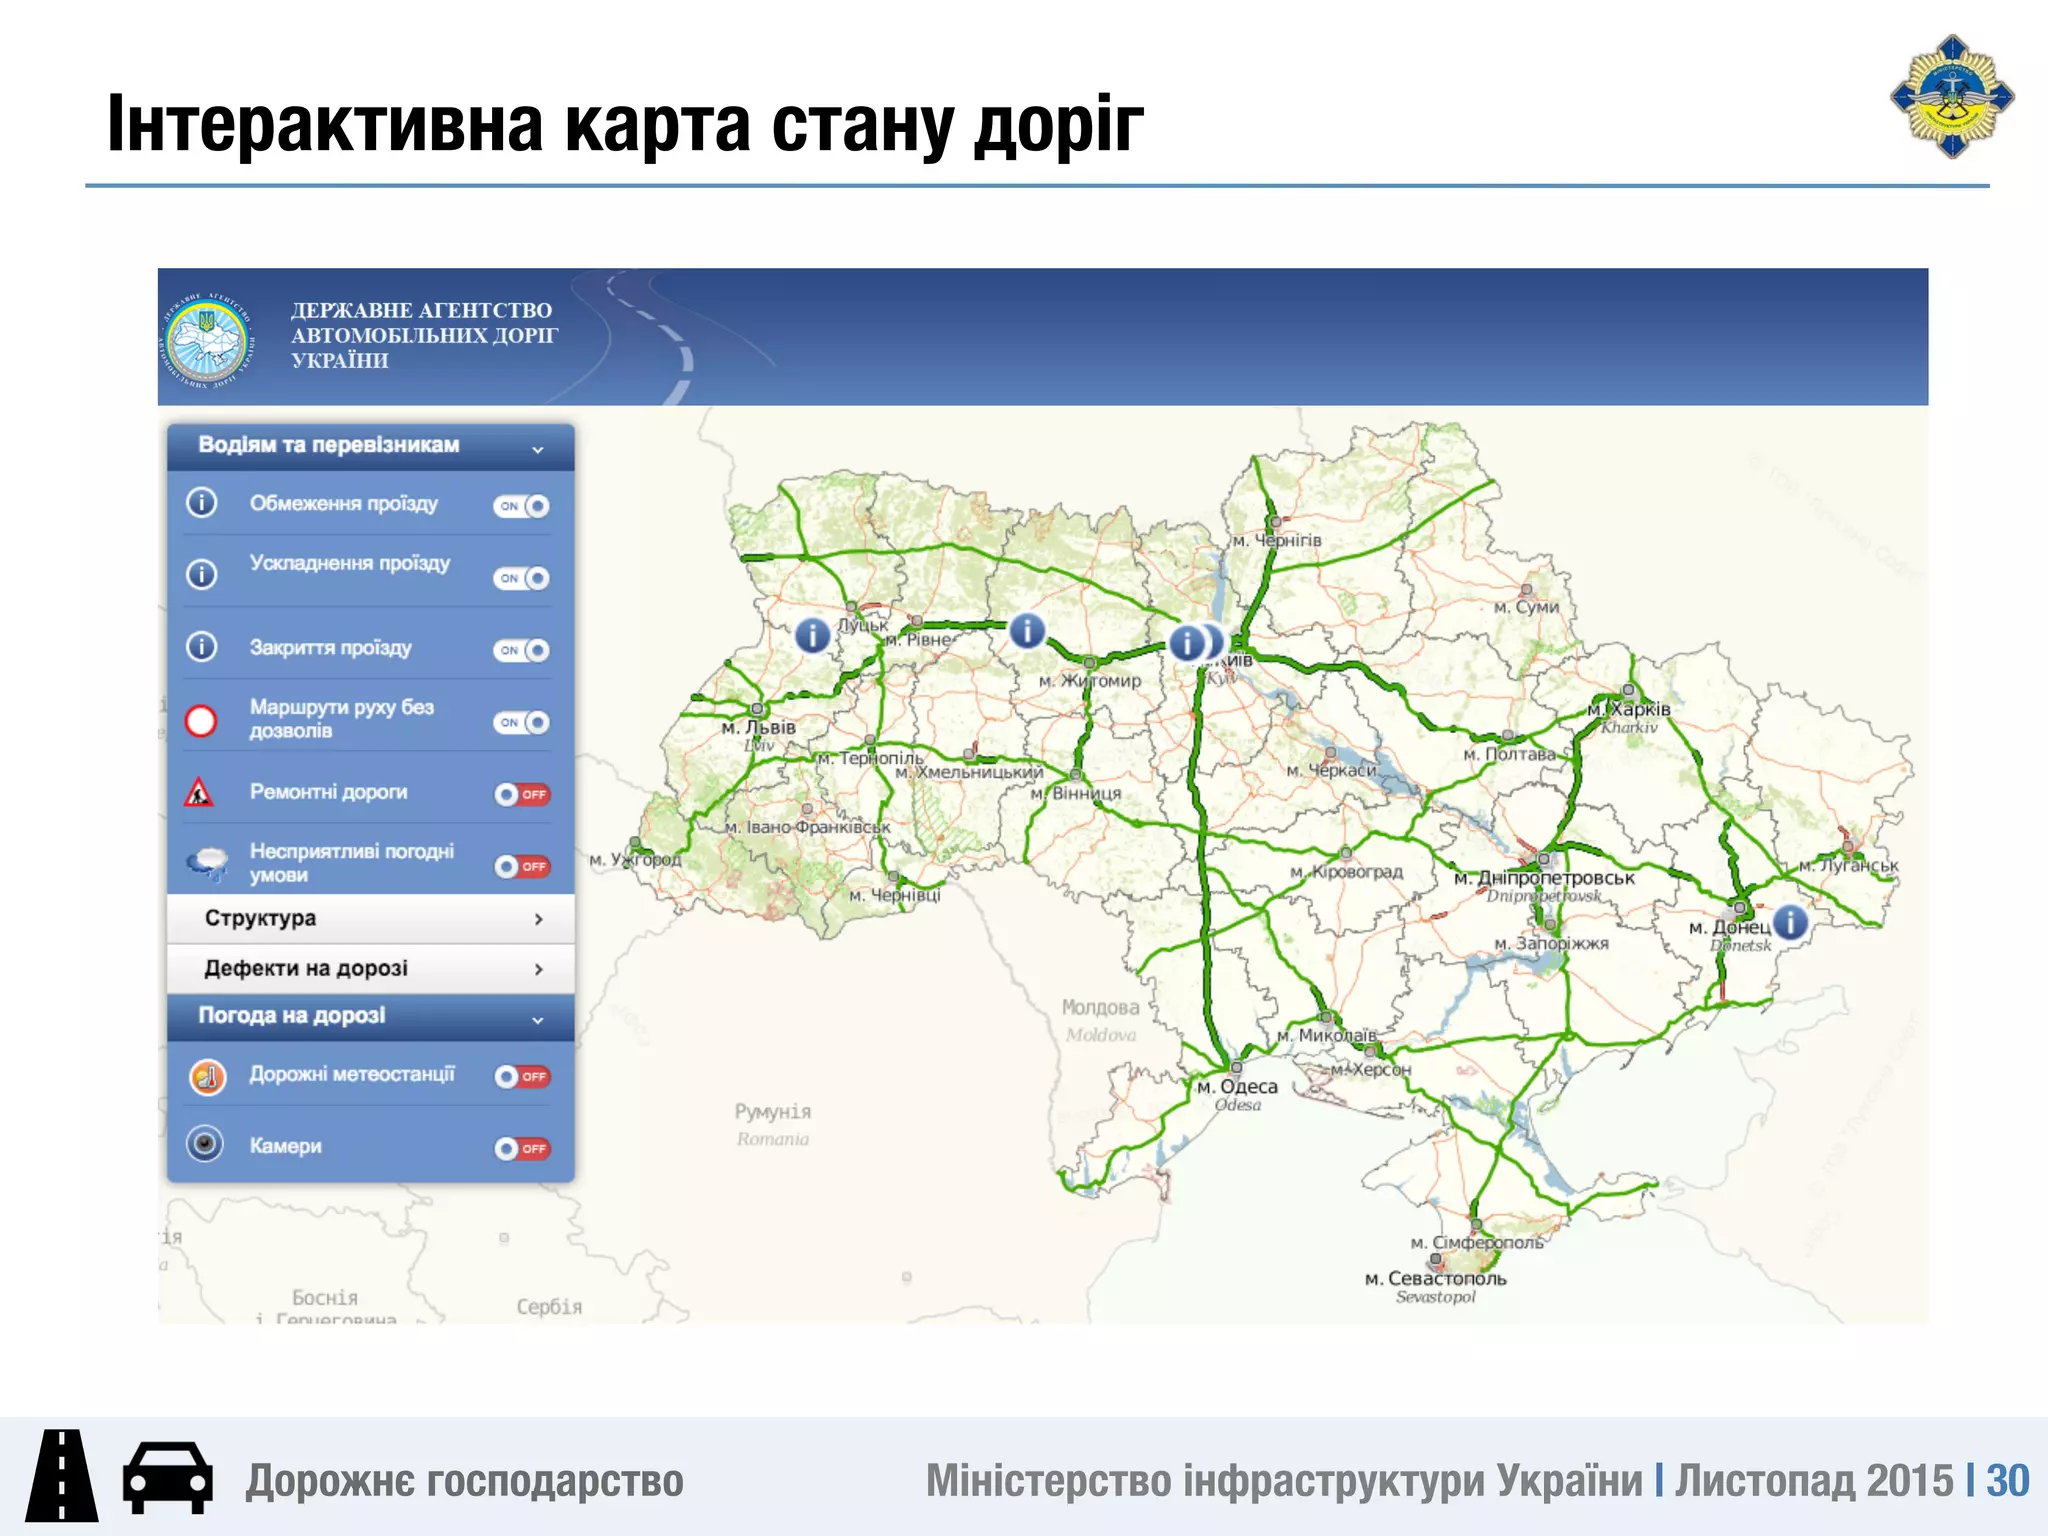Click the м. Одеса city label
This screenshot has height=1536, width=2048.
coord(1238,1086)
